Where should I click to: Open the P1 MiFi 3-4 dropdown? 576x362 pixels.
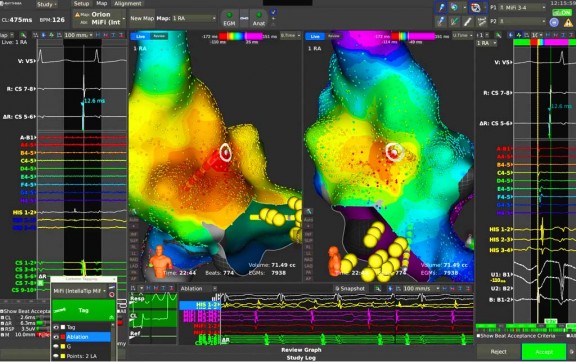click(x=521, y=7)
